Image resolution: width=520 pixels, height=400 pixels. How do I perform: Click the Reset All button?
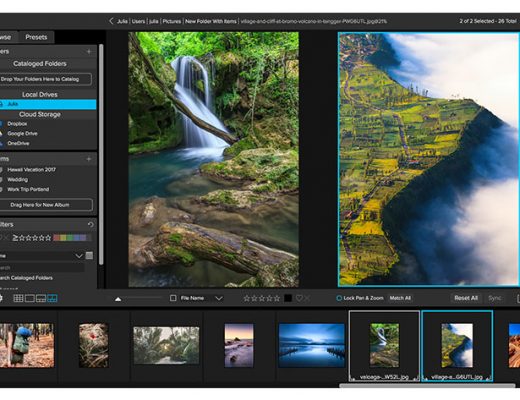tap(466, 298)
